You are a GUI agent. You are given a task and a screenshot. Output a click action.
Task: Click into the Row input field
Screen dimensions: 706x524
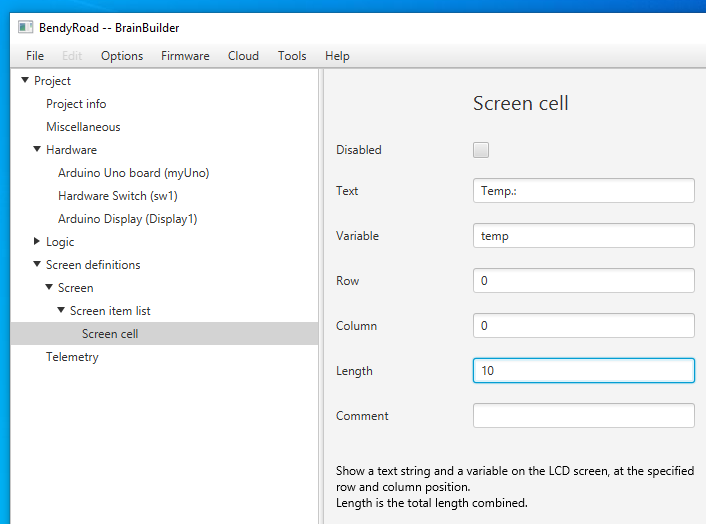point(584,280)
